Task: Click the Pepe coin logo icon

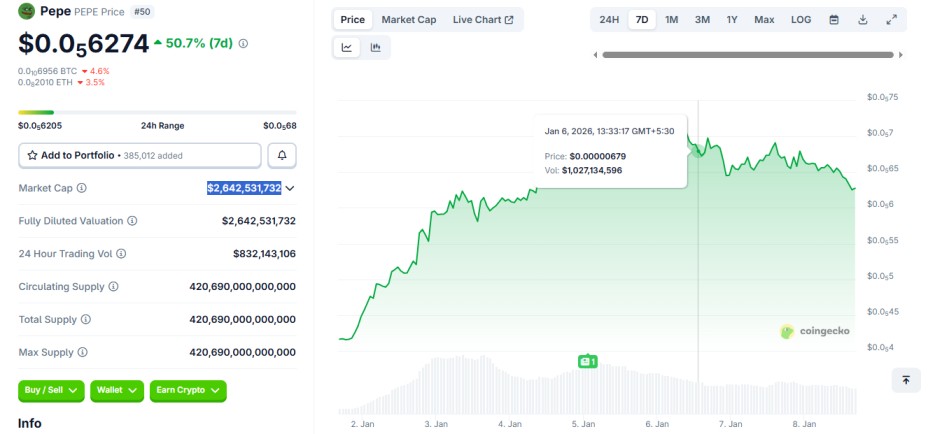Action: tap(27, 11)
